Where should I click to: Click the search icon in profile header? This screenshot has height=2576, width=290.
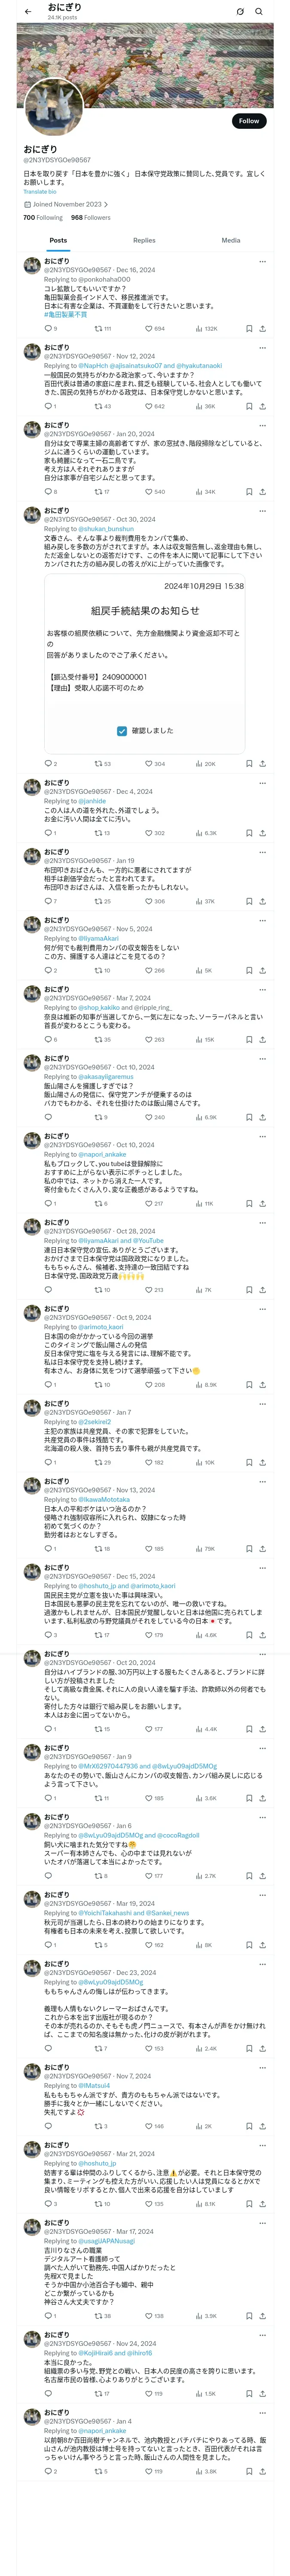coord(259,11)
